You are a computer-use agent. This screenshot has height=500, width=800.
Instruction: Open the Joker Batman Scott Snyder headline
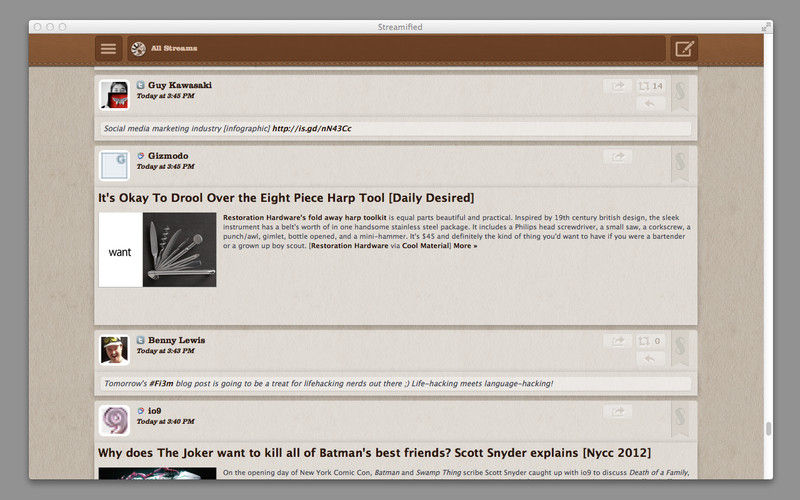(x=374, y=453)
